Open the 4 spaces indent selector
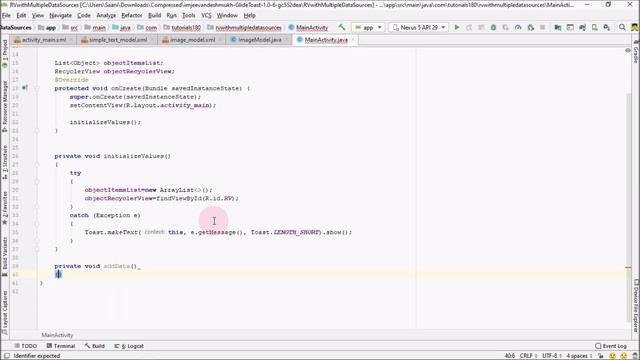 [579, 356]
